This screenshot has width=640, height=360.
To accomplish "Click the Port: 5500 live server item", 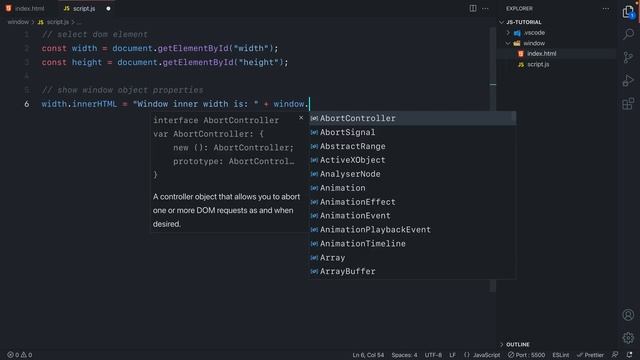I will [526, 355].
